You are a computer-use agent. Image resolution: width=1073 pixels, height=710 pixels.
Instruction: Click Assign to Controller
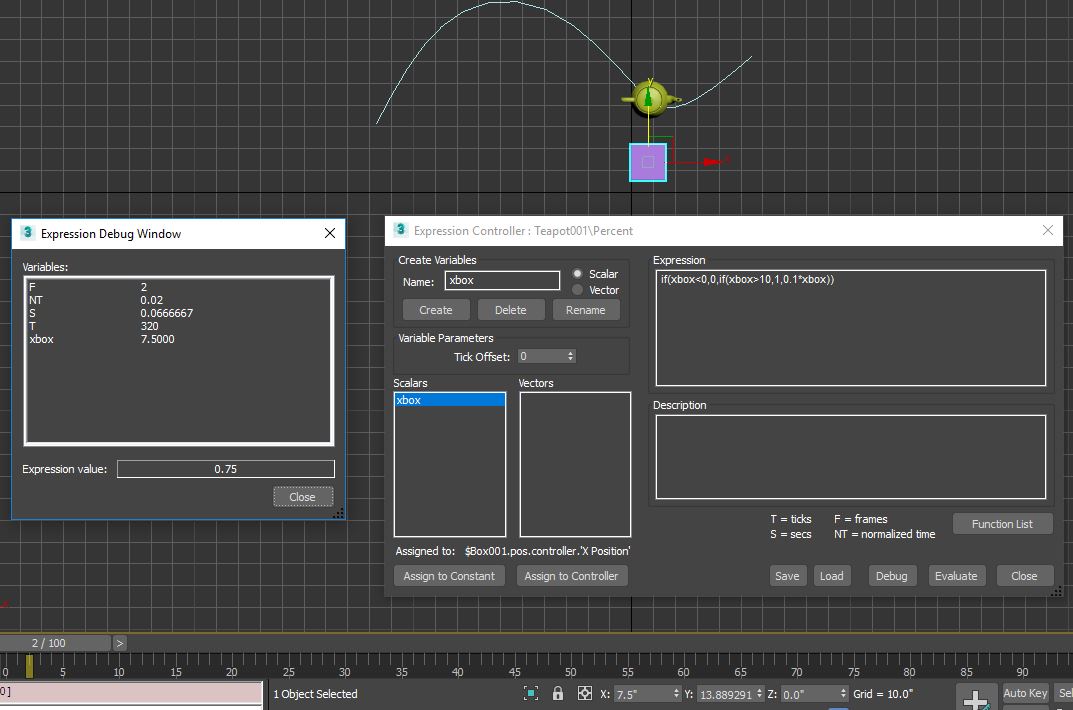[572, 575]
